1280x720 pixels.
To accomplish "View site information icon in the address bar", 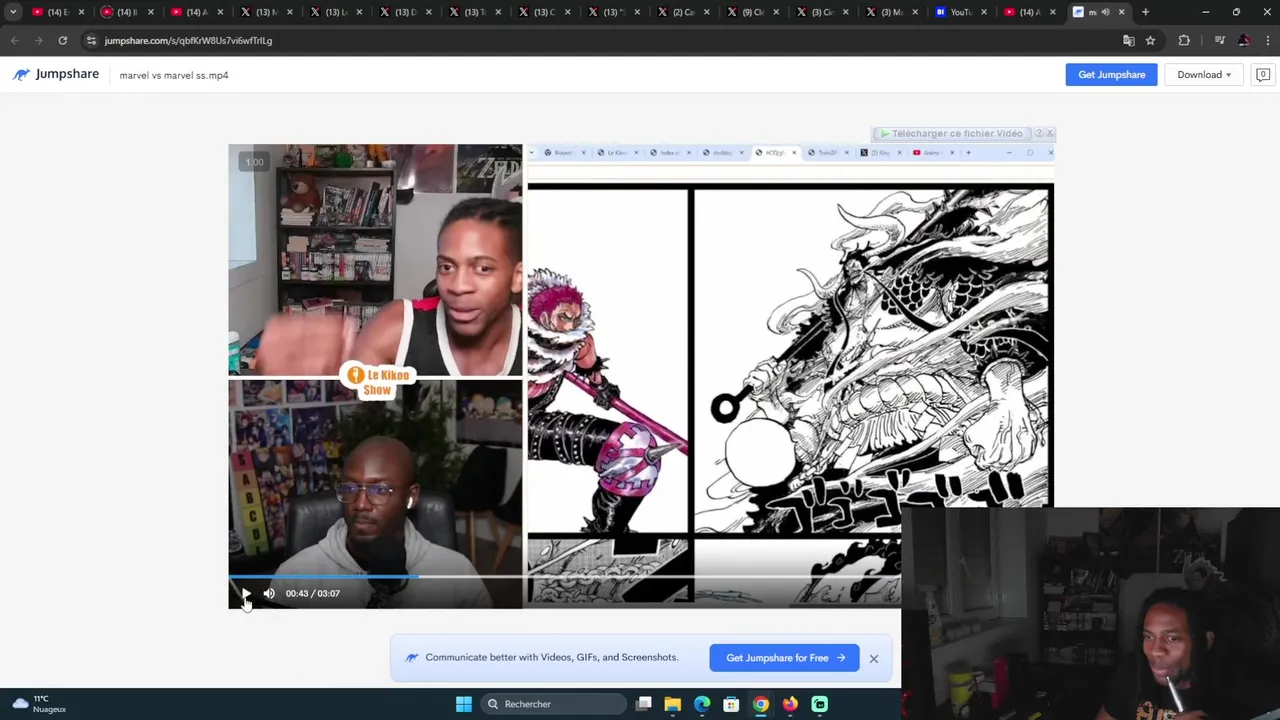I will [91, 40].
